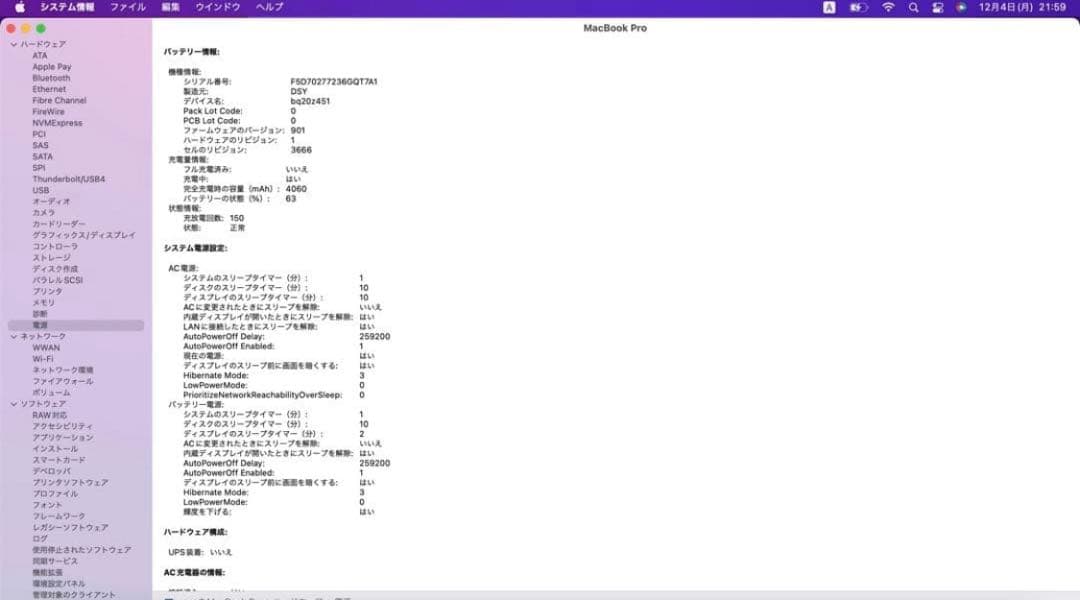1080x600 pixels.
Task: Collapse the ネットワーク section chevron
Action: pos(14,336)
